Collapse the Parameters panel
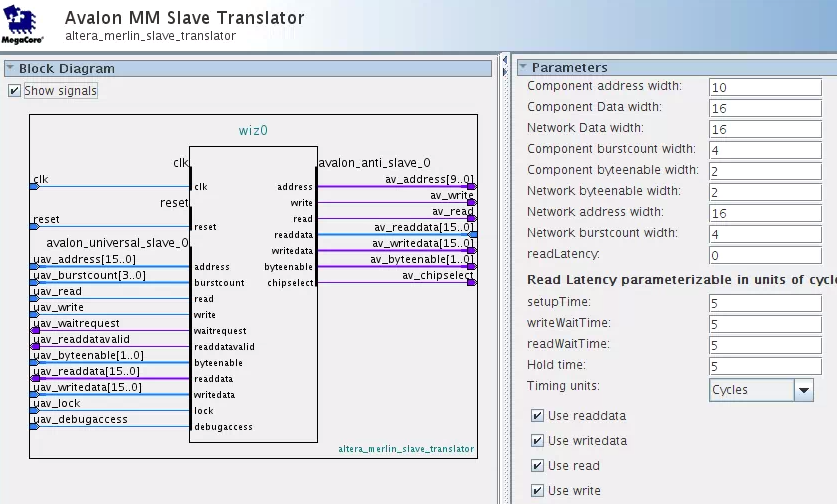 tap(523, 67)
